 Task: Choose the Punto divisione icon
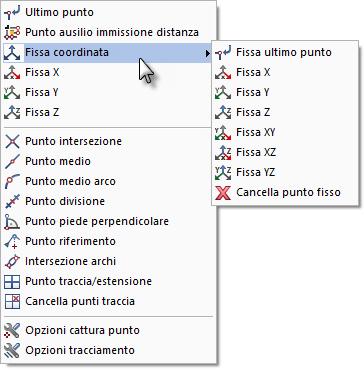[12, 202]
